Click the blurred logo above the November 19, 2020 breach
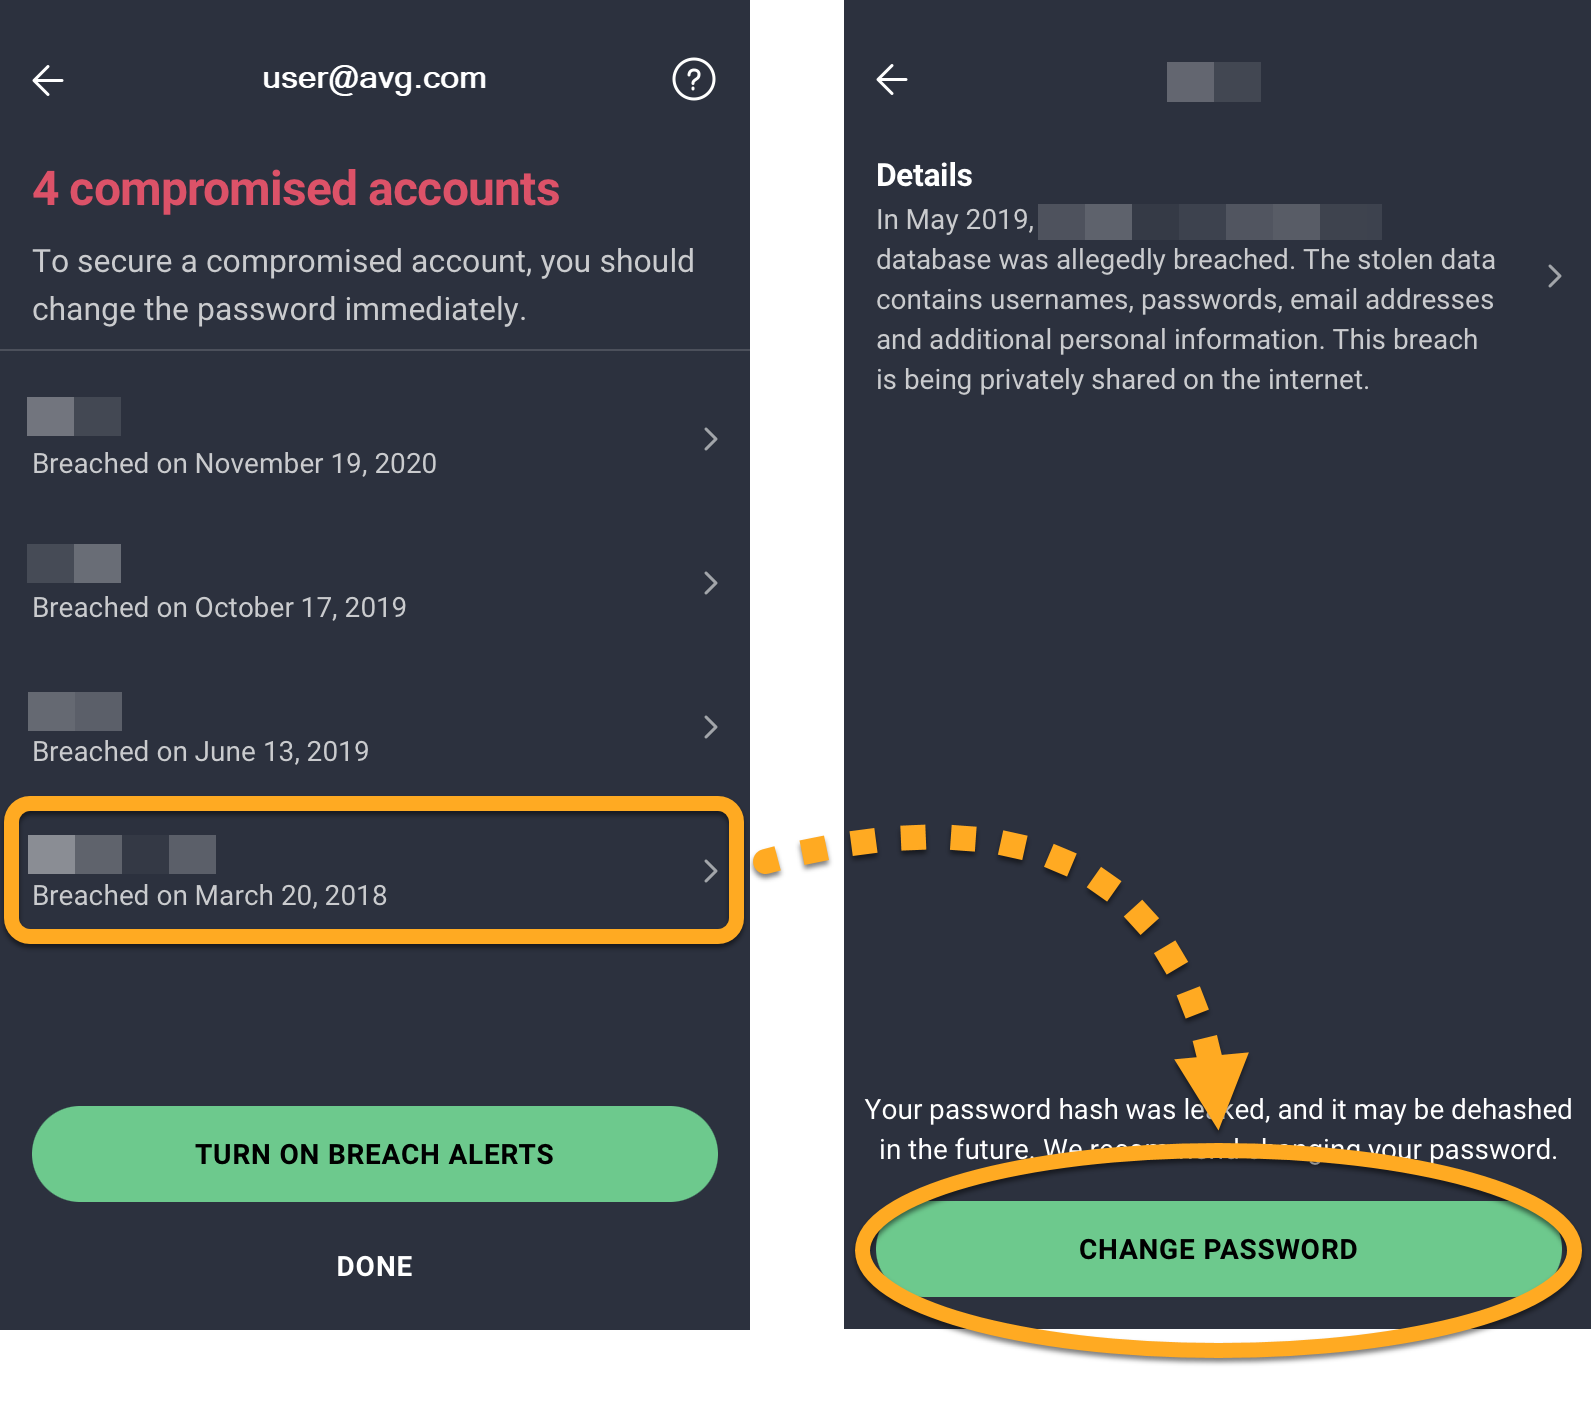 tap(74, 416)
